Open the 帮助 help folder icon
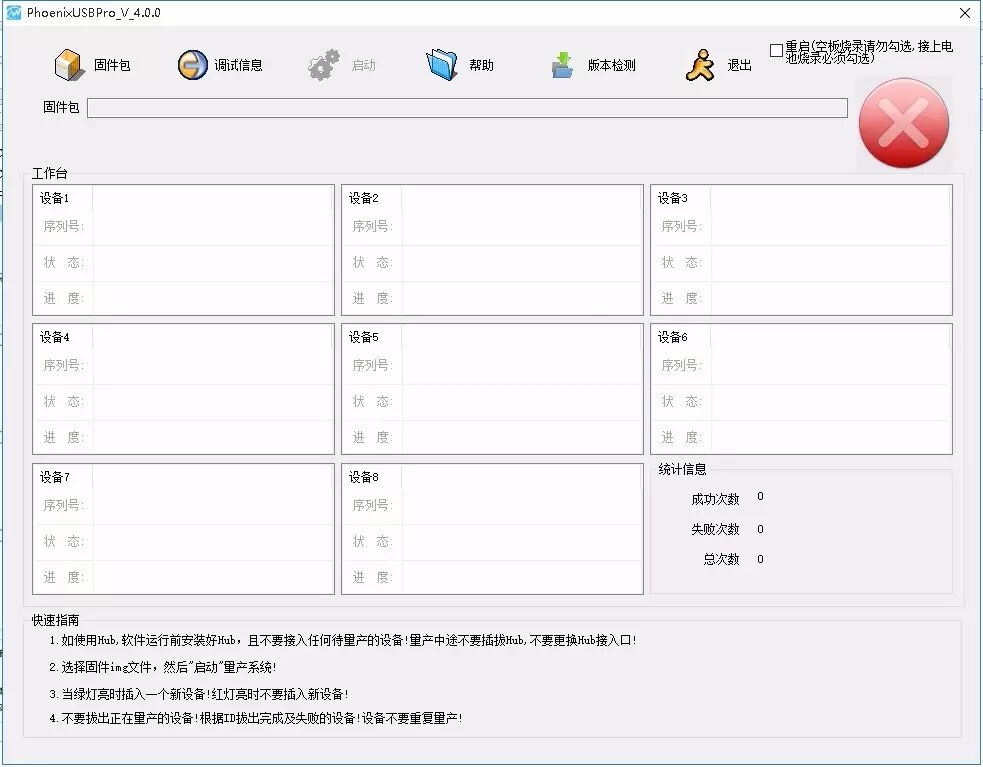Viewport: 983px width, 767px height. point(441,65)
